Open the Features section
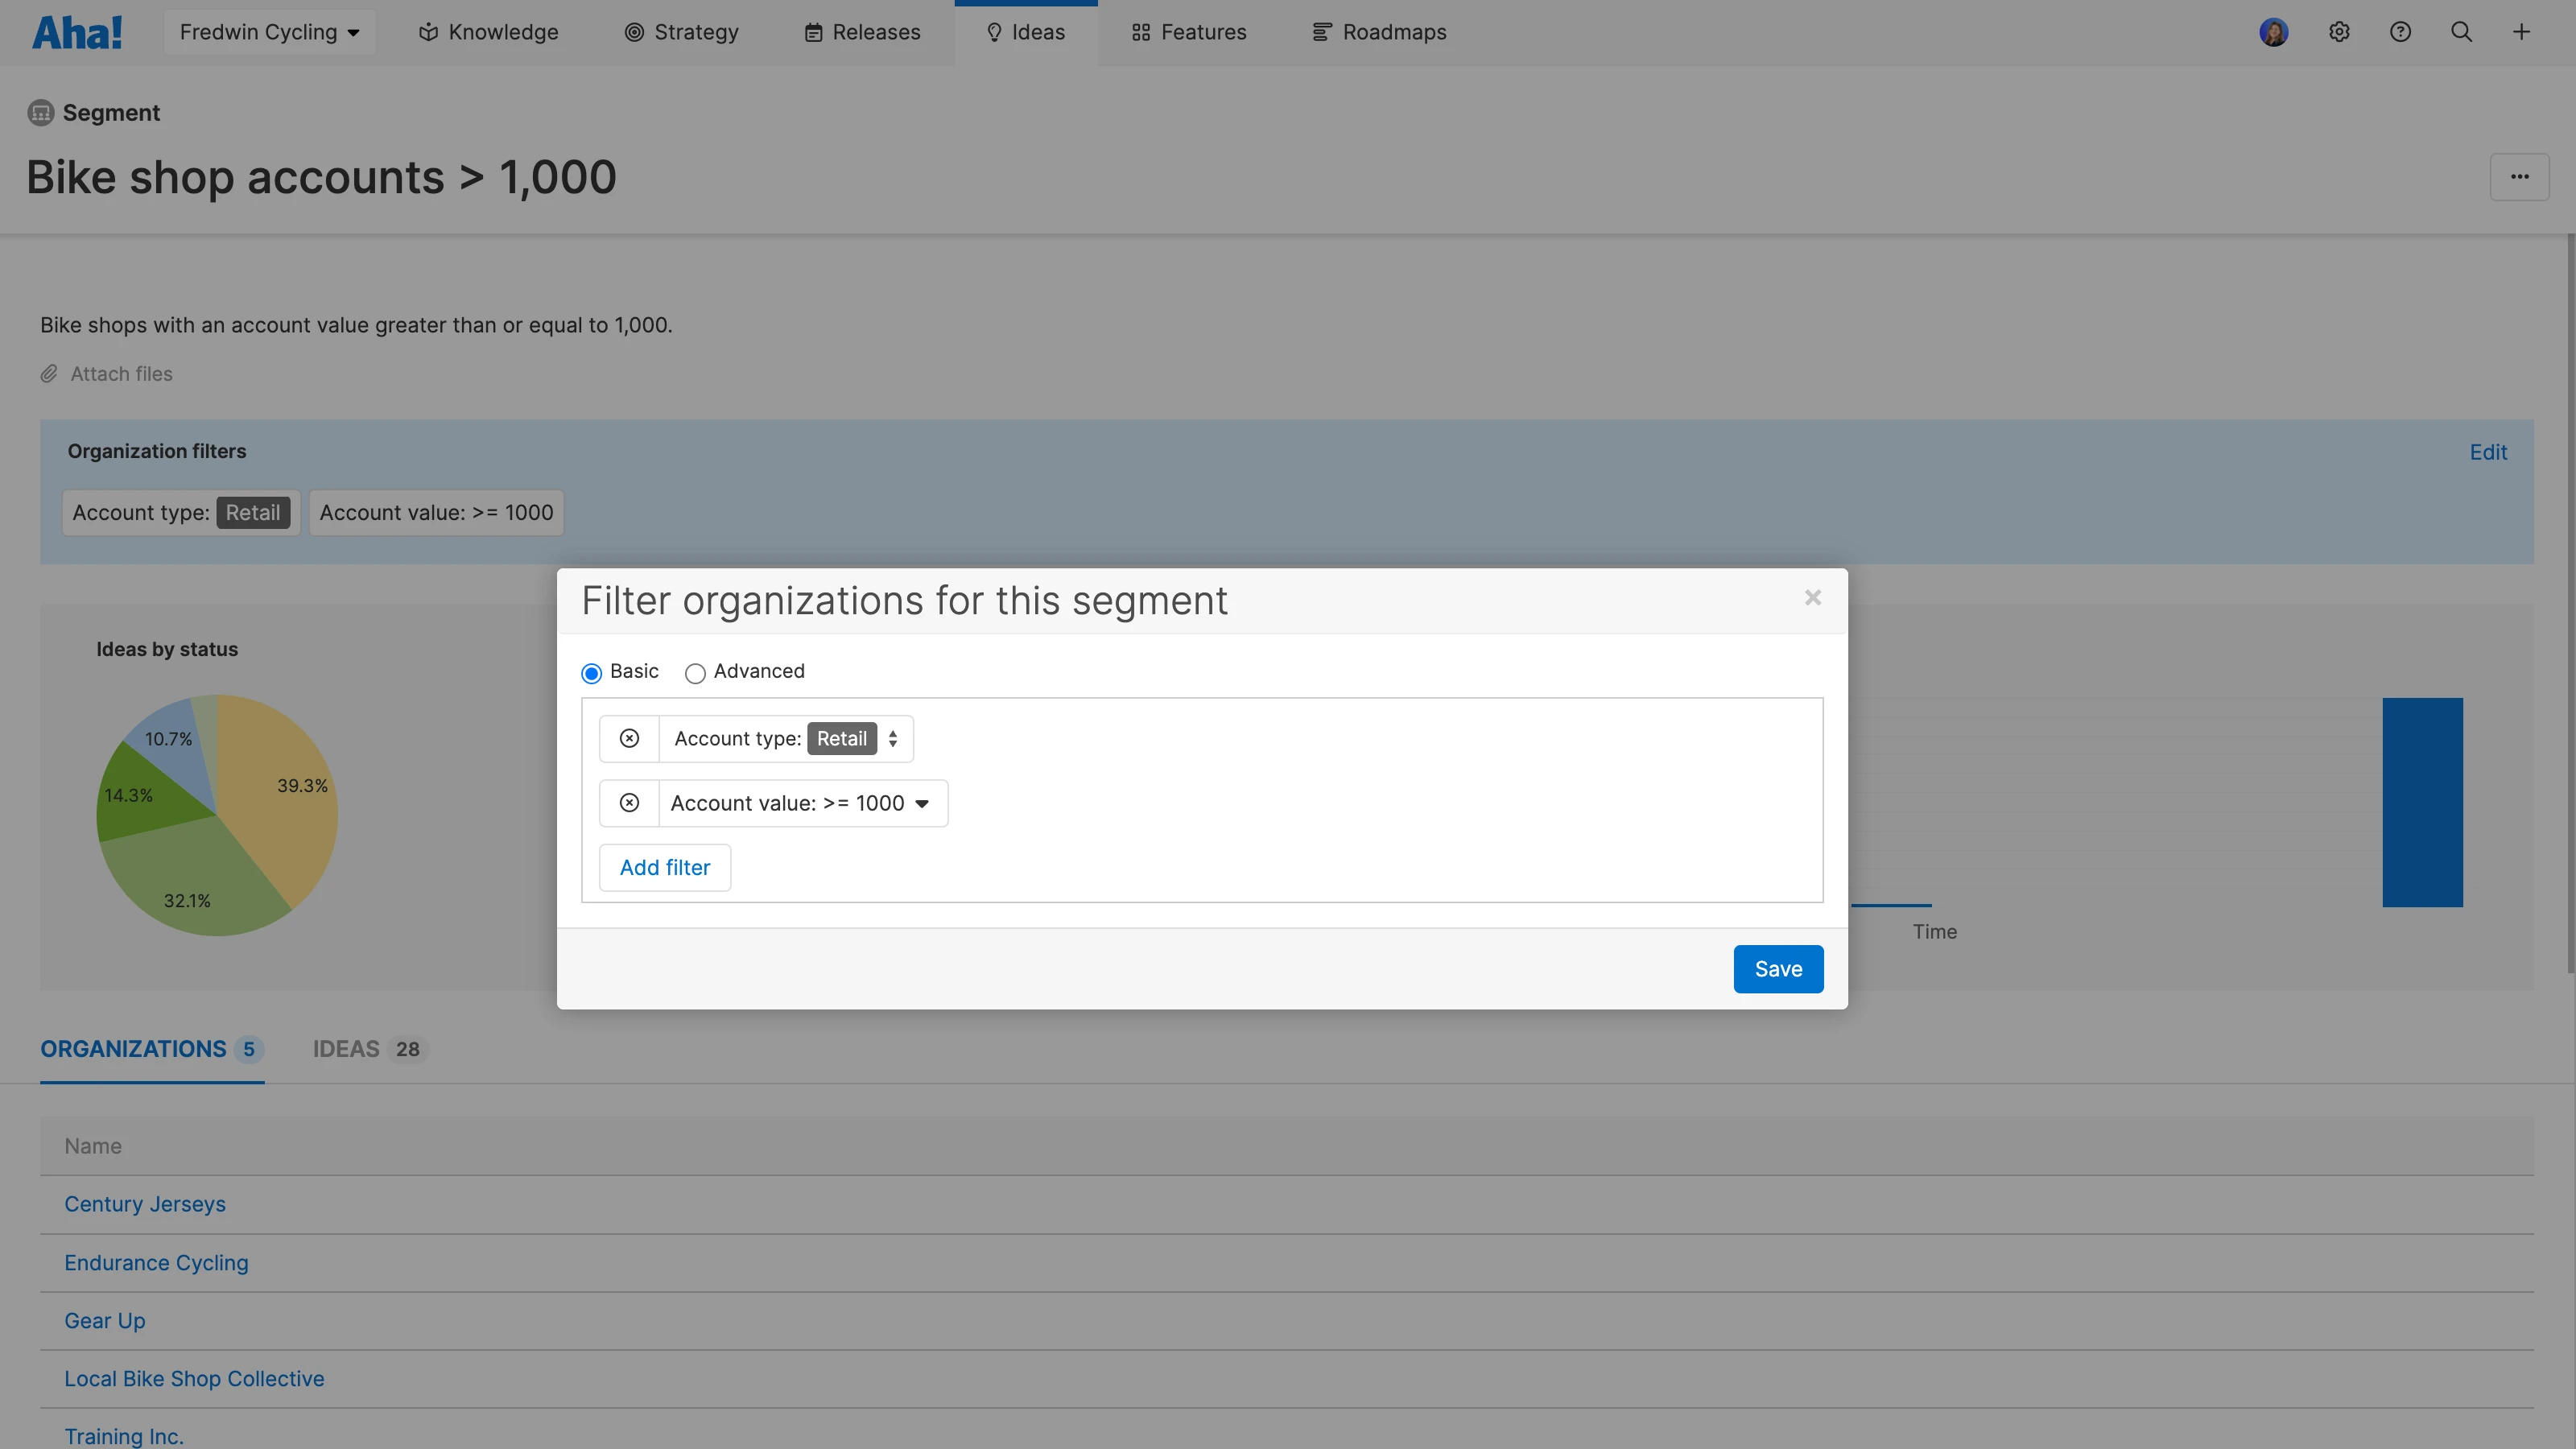The width and height of the screenshot is (2576, 1449). click(1188, 31)
